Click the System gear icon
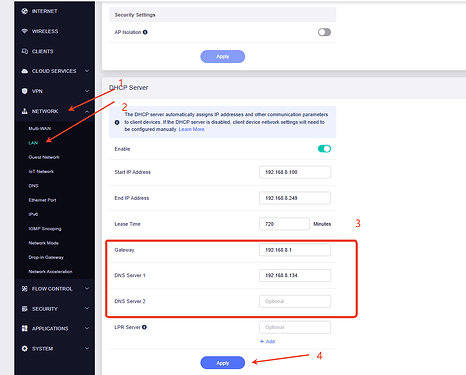The height and width of the screenshot is (375, 466). (24, 348)
